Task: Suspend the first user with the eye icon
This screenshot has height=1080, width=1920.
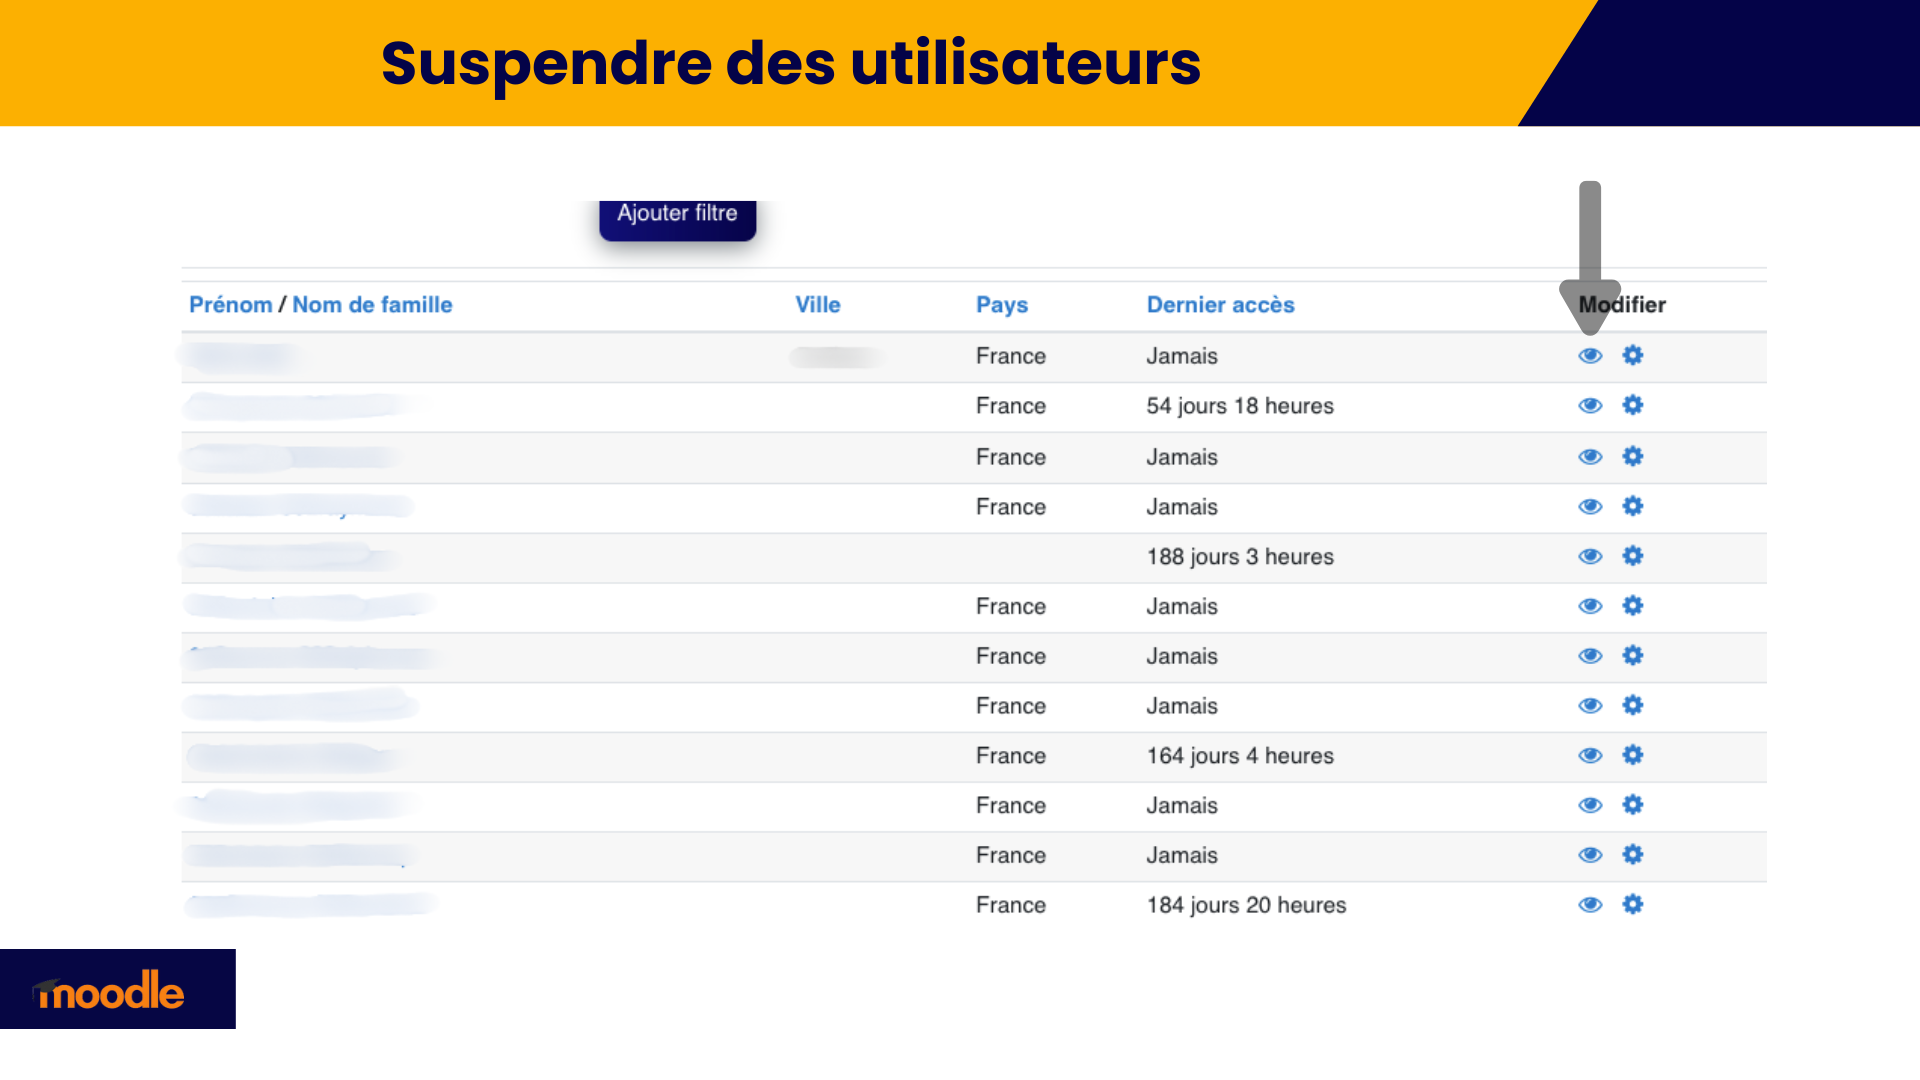Action: click(x=1590, y=356)
